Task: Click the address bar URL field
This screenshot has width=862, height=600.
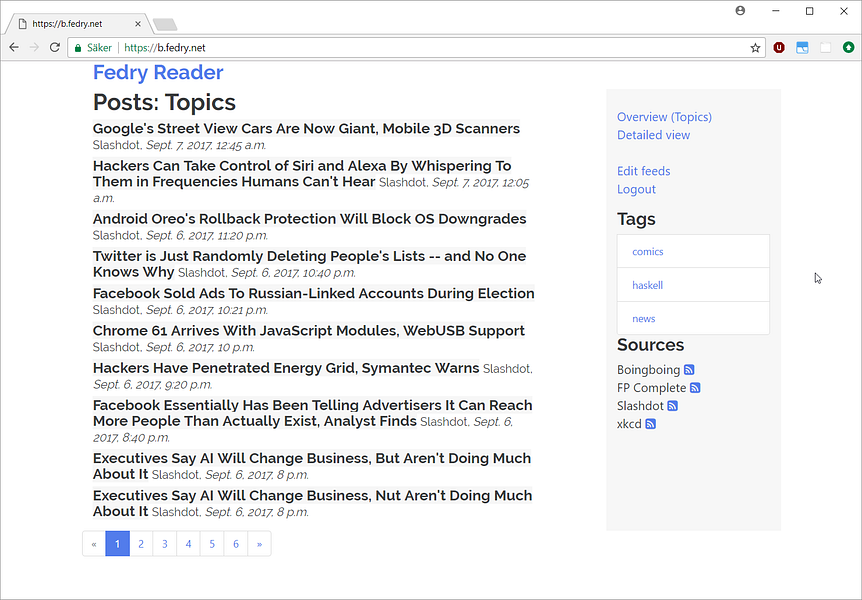Action: 400,48
